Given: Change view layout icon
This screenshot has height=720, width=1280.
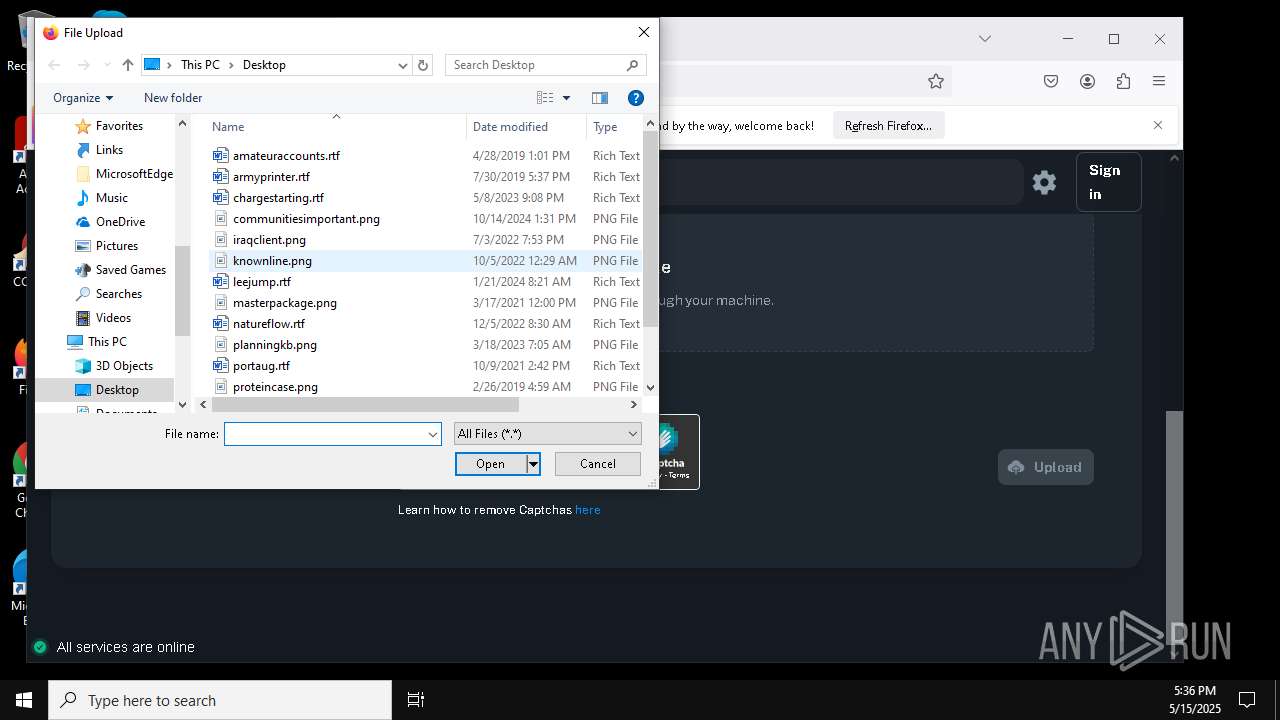Looking at the screenshot, I should 545,98.
